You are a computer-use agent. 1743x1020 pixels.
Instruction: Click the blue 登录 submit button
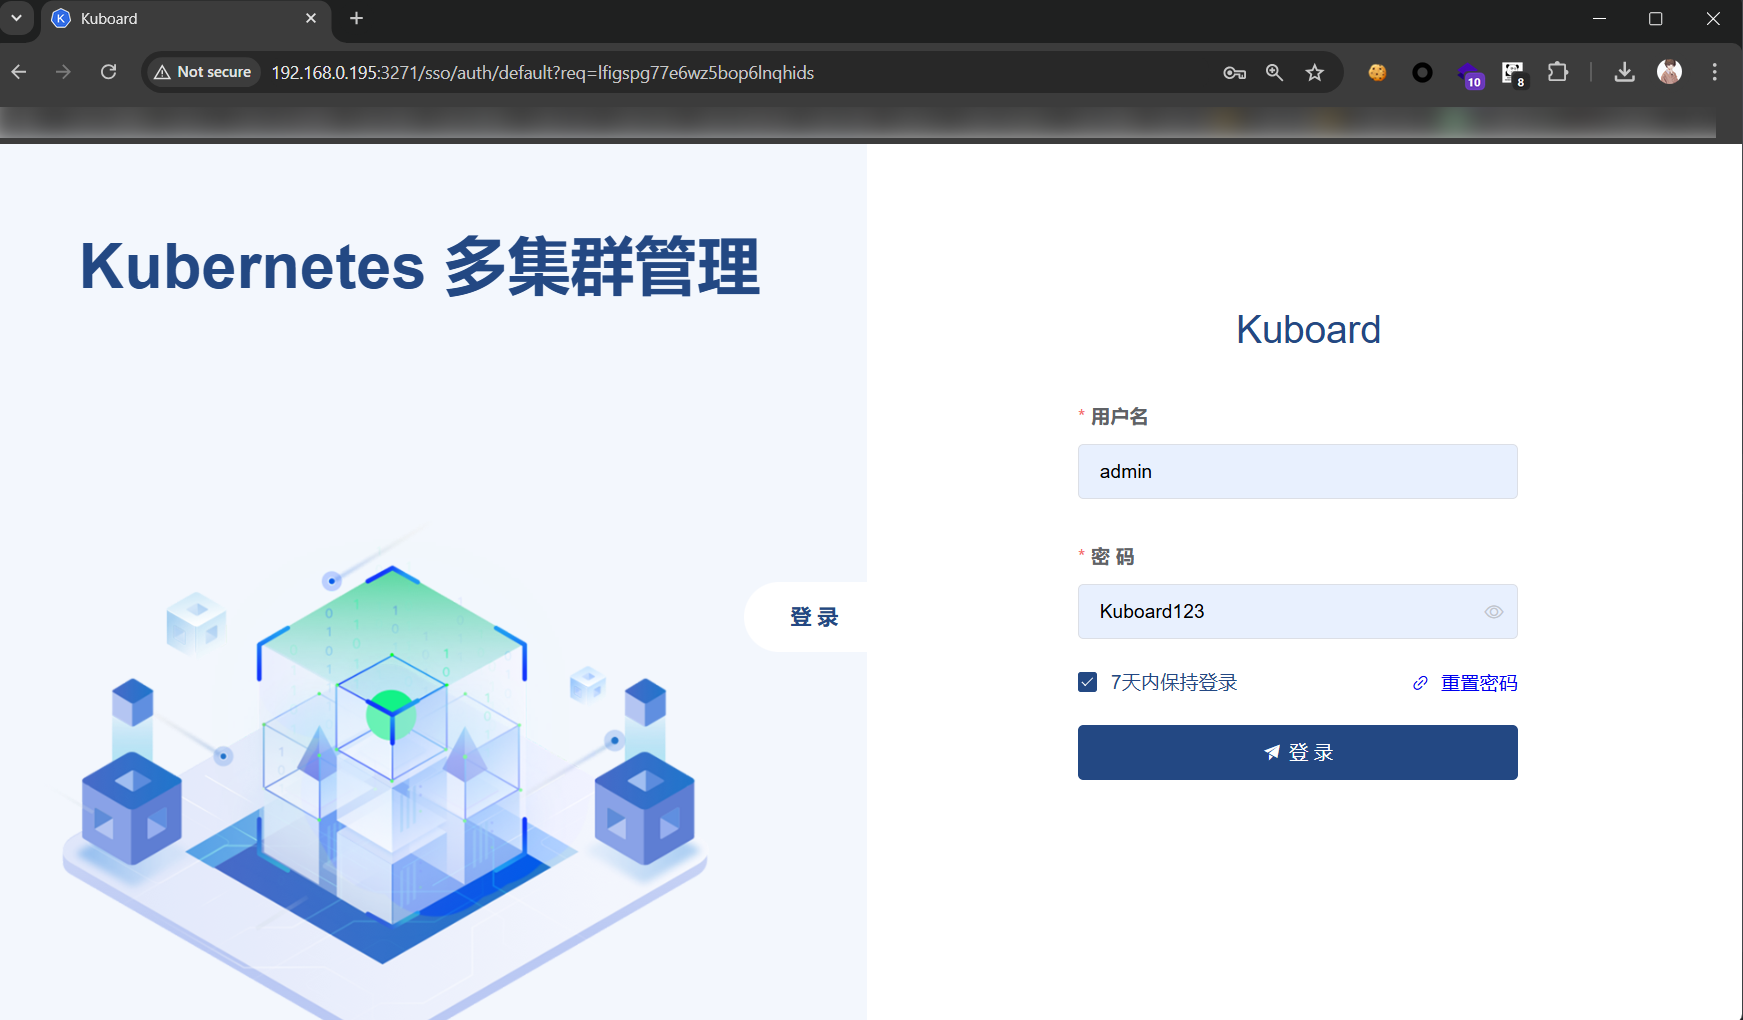[1298, 753]
